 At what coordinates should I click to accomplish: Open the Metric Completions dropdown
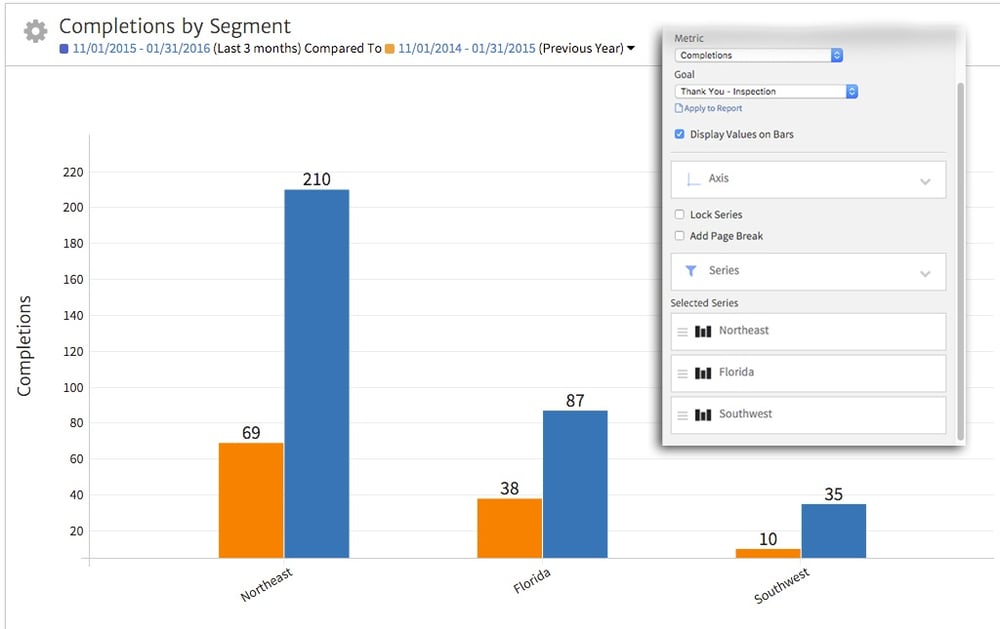pyautogui.click(x=838, y=55)
